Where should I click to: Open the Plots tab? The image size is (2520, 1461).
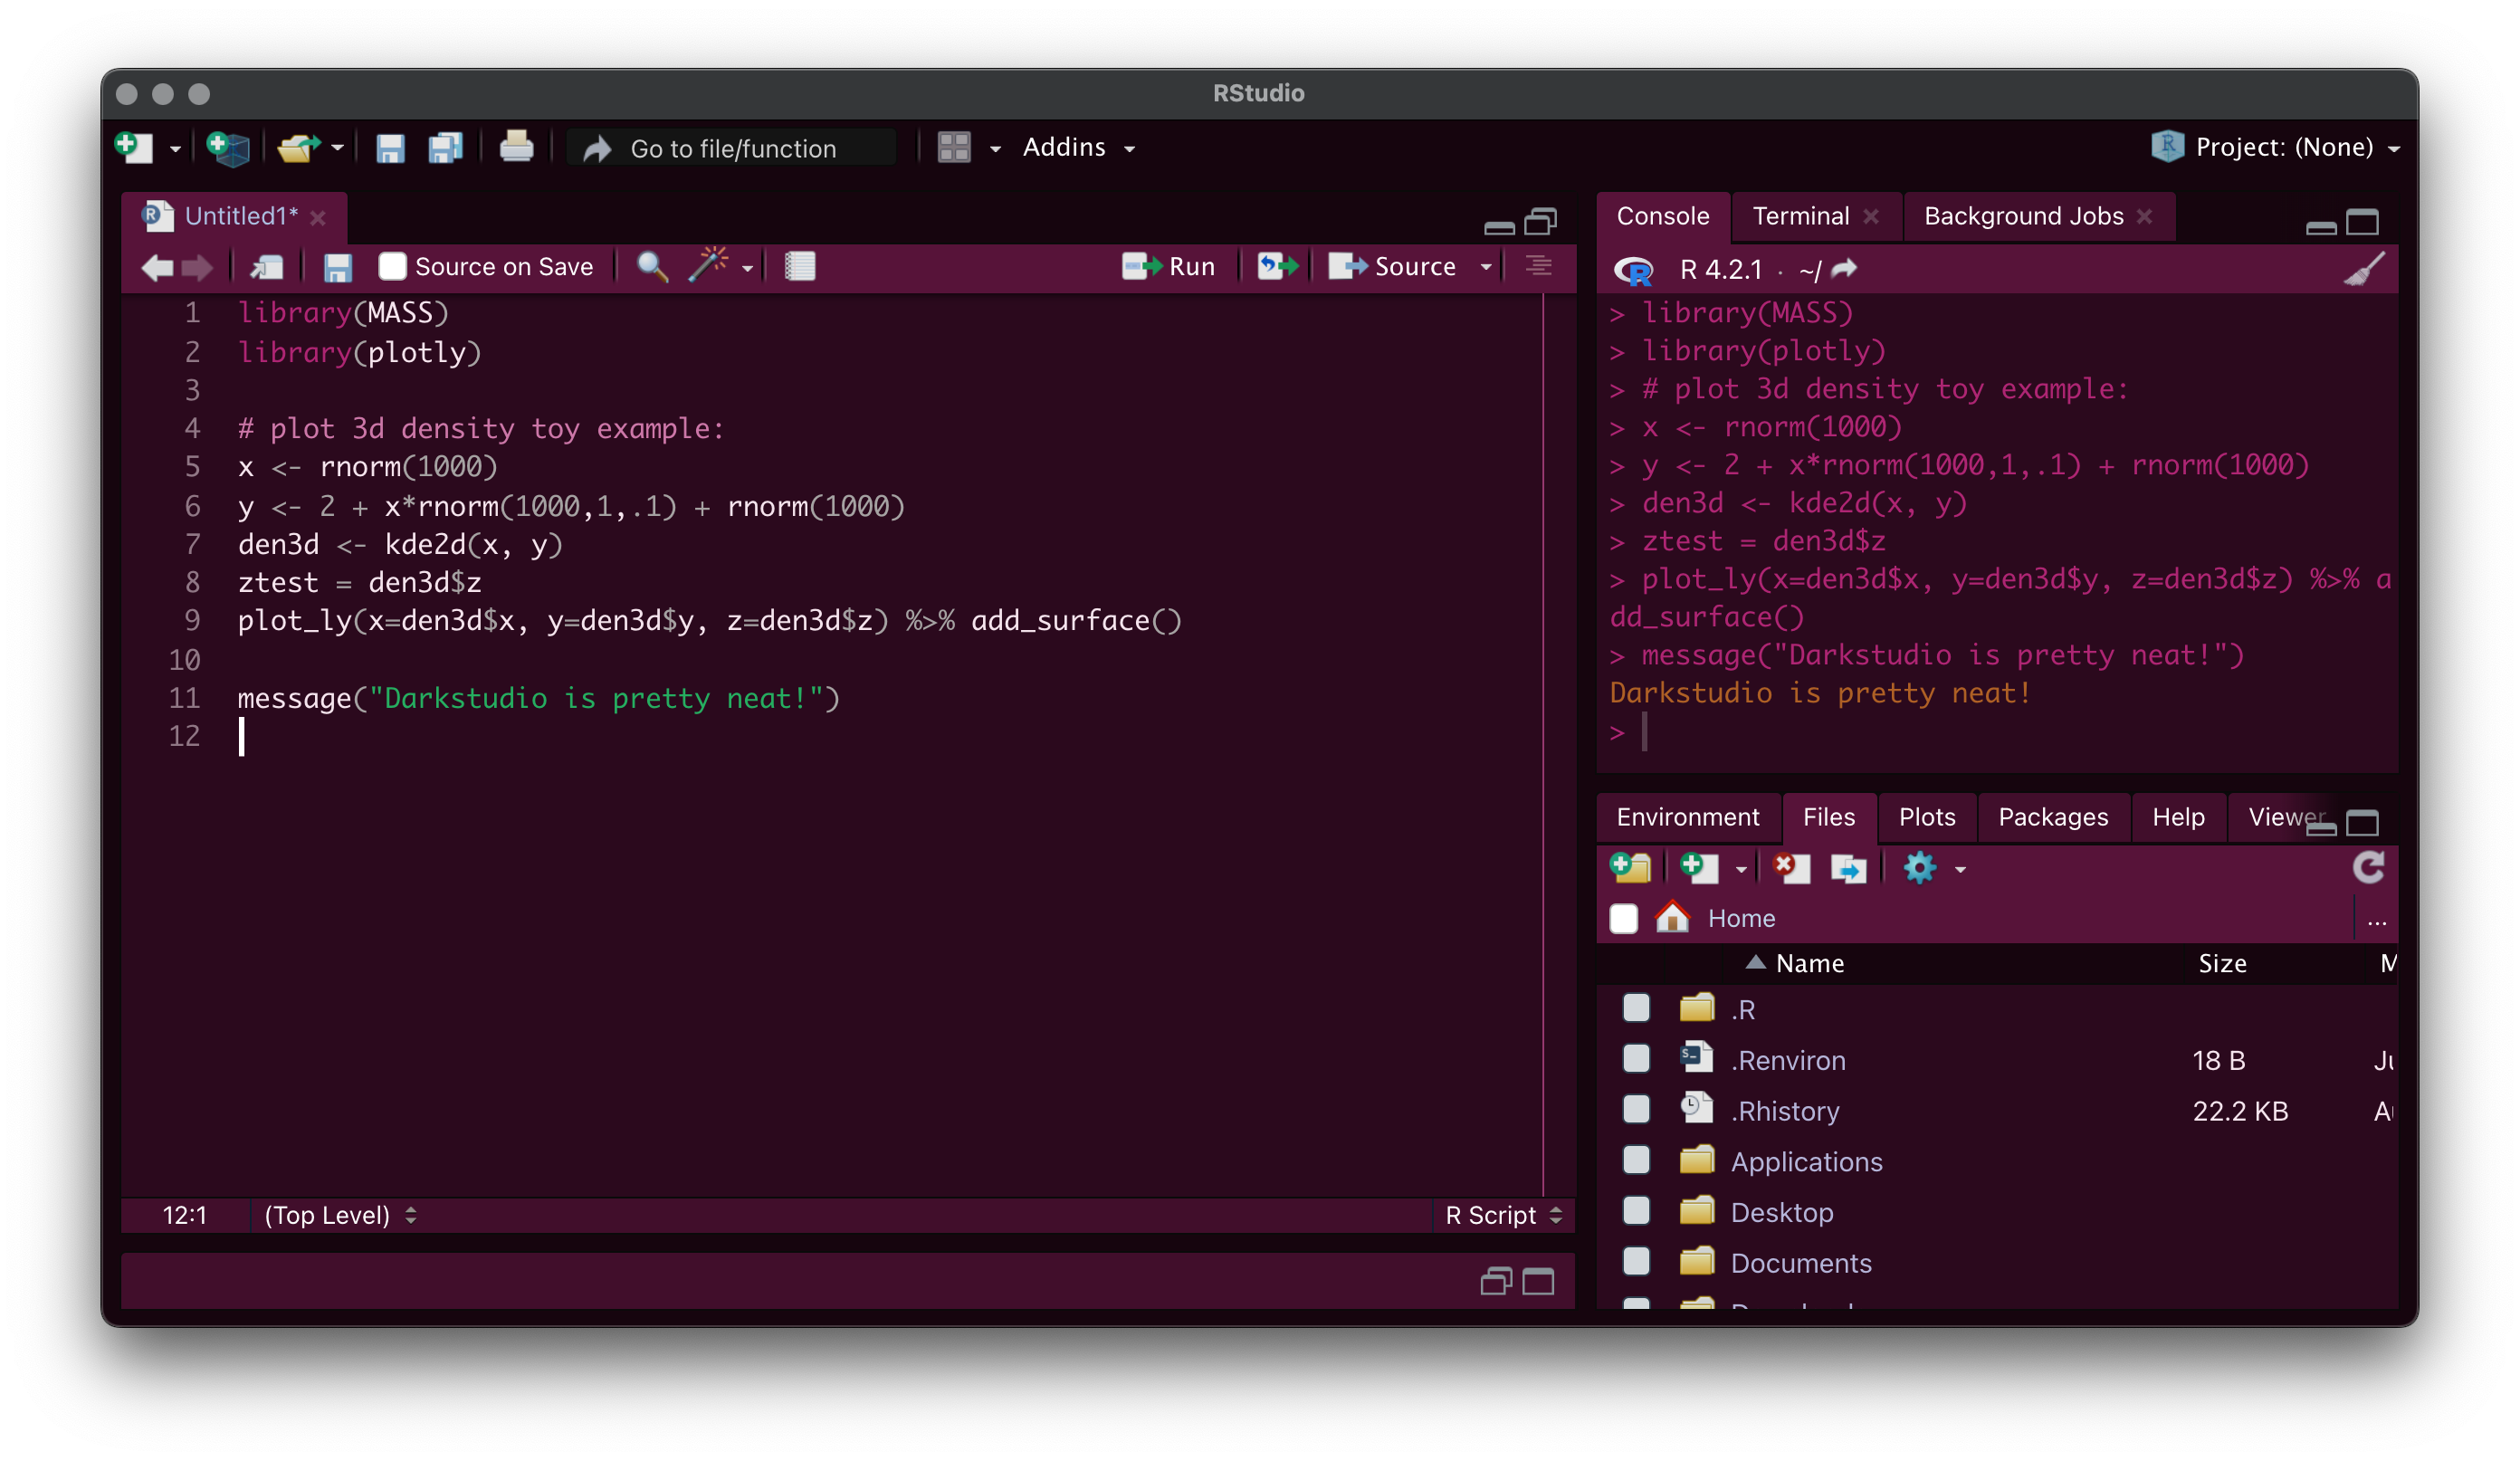[x=1927, y=817]
